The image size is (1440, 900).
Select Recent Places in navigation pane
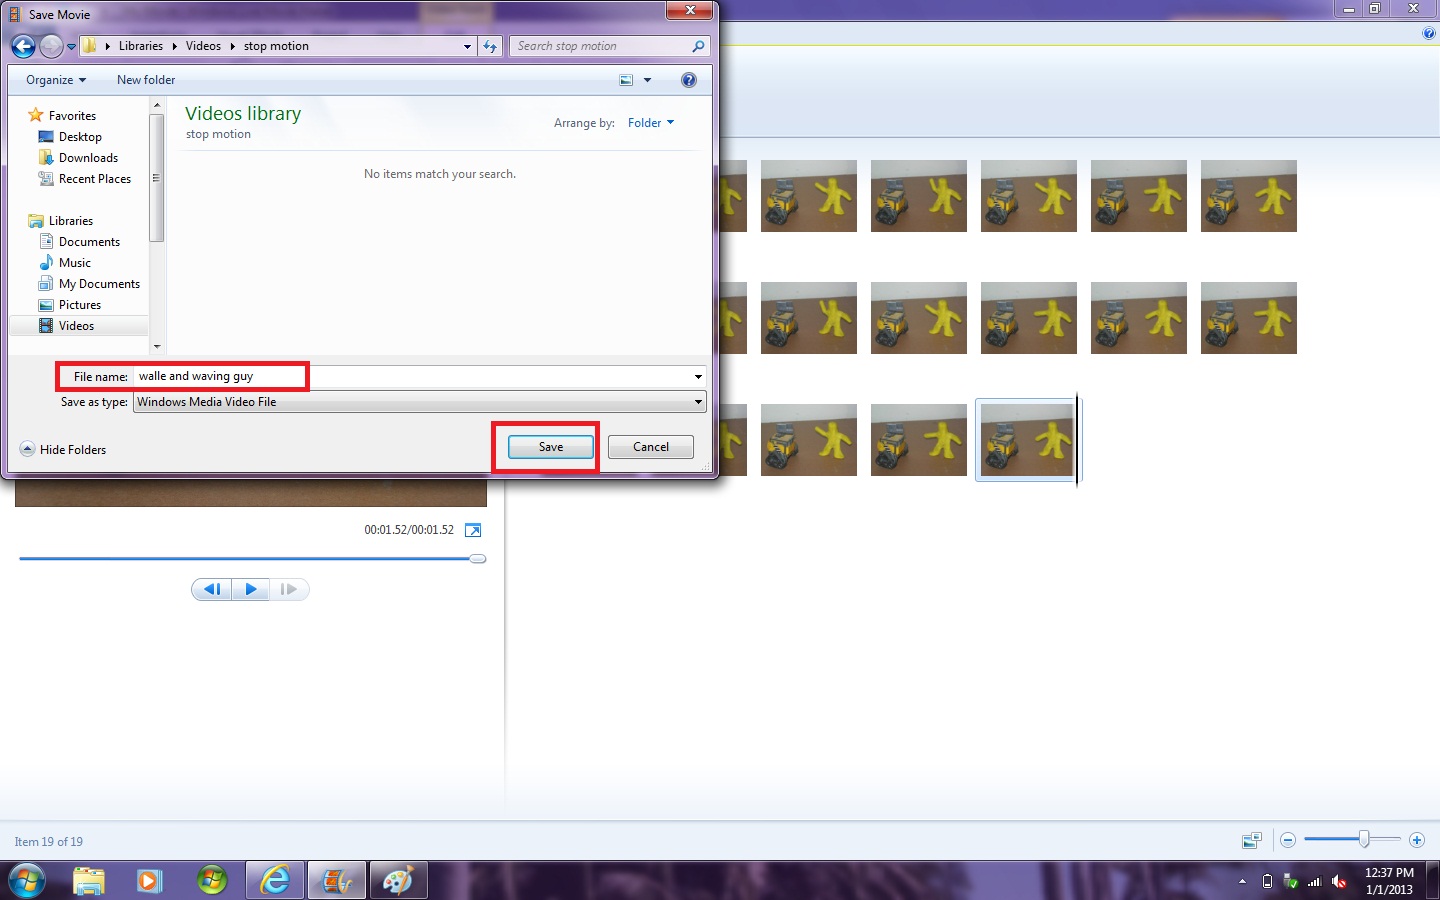[x=95, y=179]
